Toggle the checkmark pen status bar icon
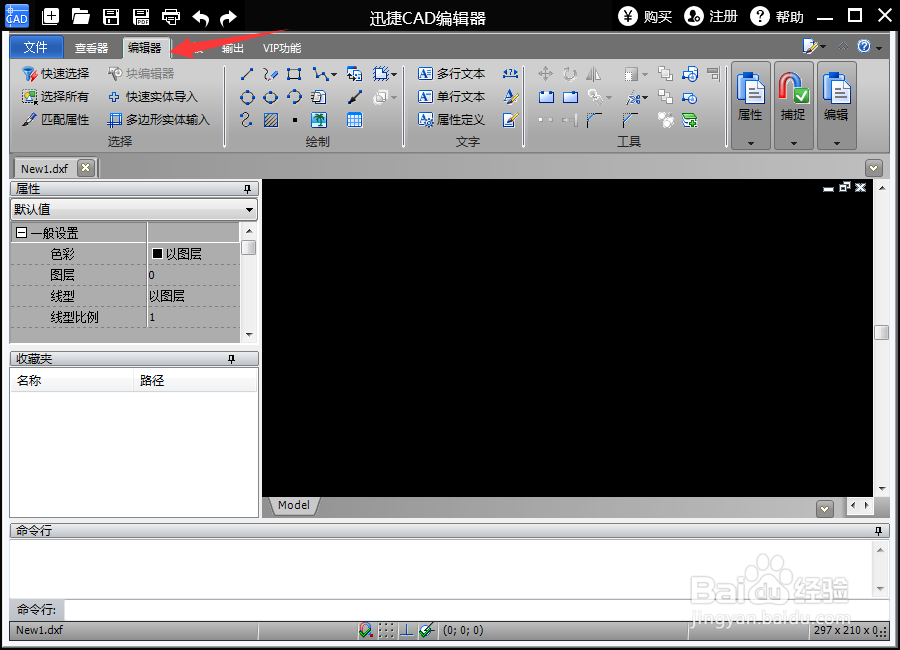 coord(426,630)
